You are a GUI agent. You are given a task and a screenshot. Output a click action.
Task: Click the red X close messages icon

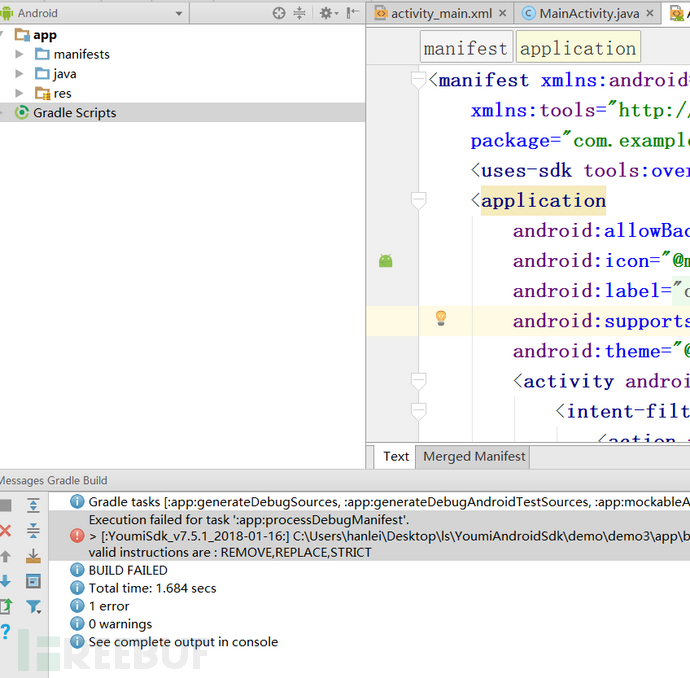point(5,531)
